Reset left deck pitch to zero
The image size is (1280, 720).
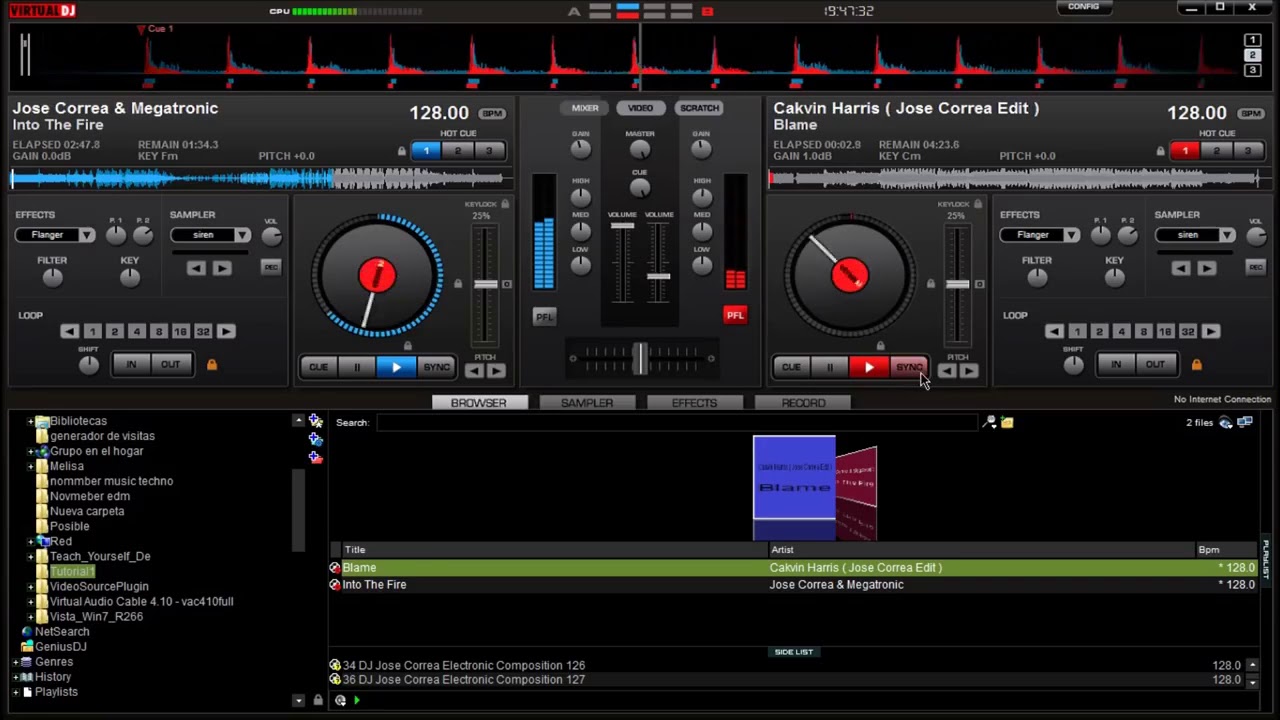point(507,285)
